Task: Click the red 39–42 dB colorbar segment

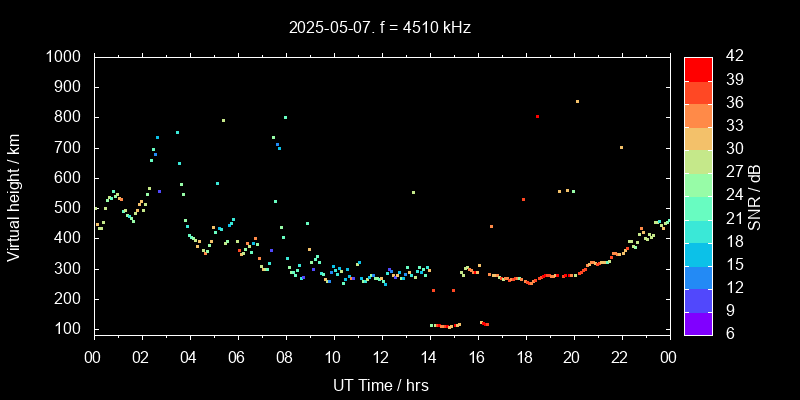Action: (698, 68)
